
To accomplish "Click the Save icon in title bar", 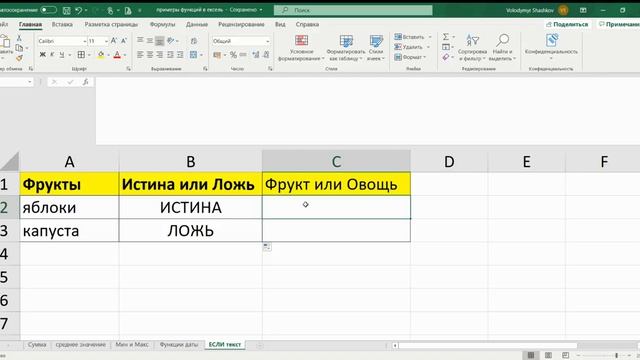I will click(67, 10).
